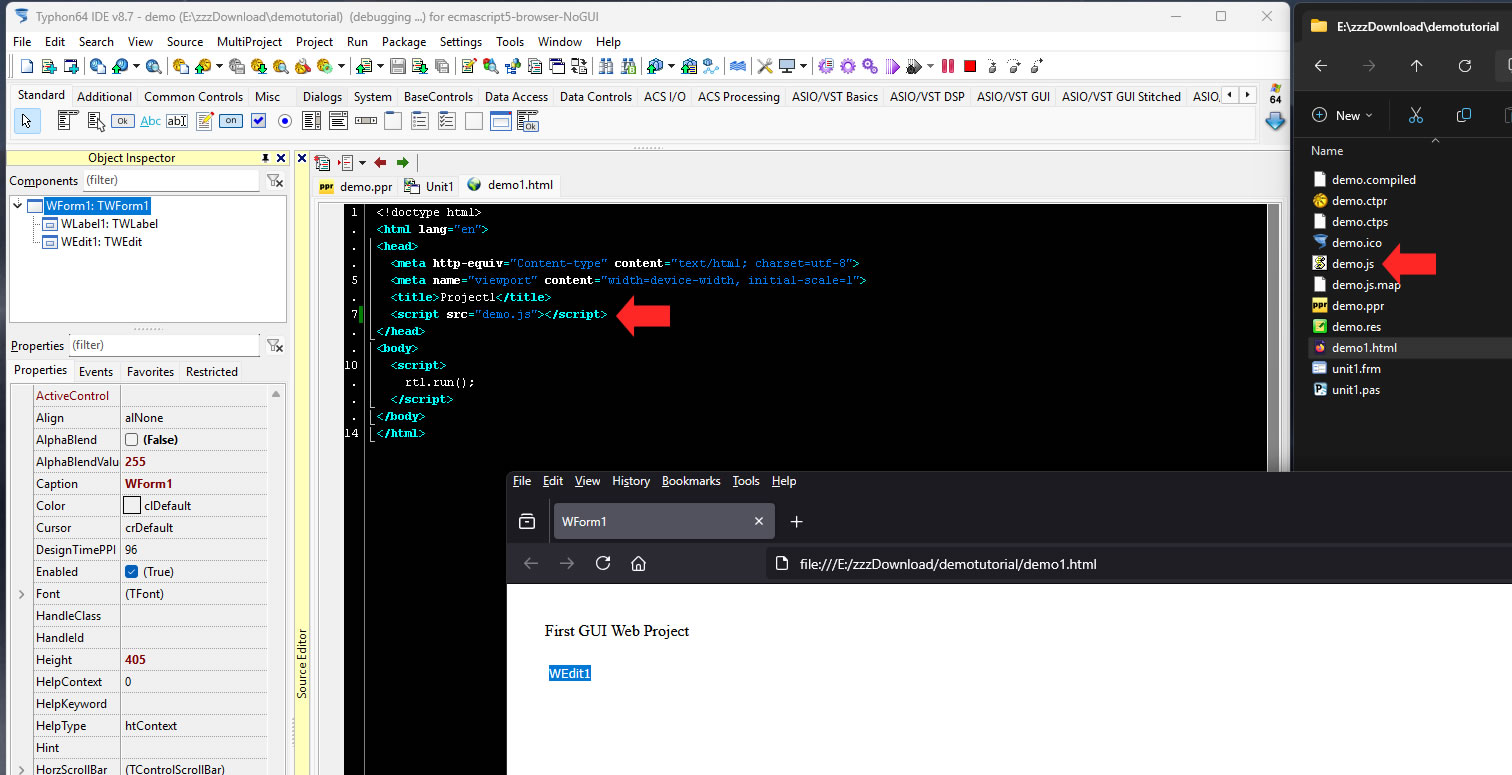1512x775 pixels.
Task: Click the filter icon beside Properties filter
Action: pyautogui.click(x=274, y=346)
